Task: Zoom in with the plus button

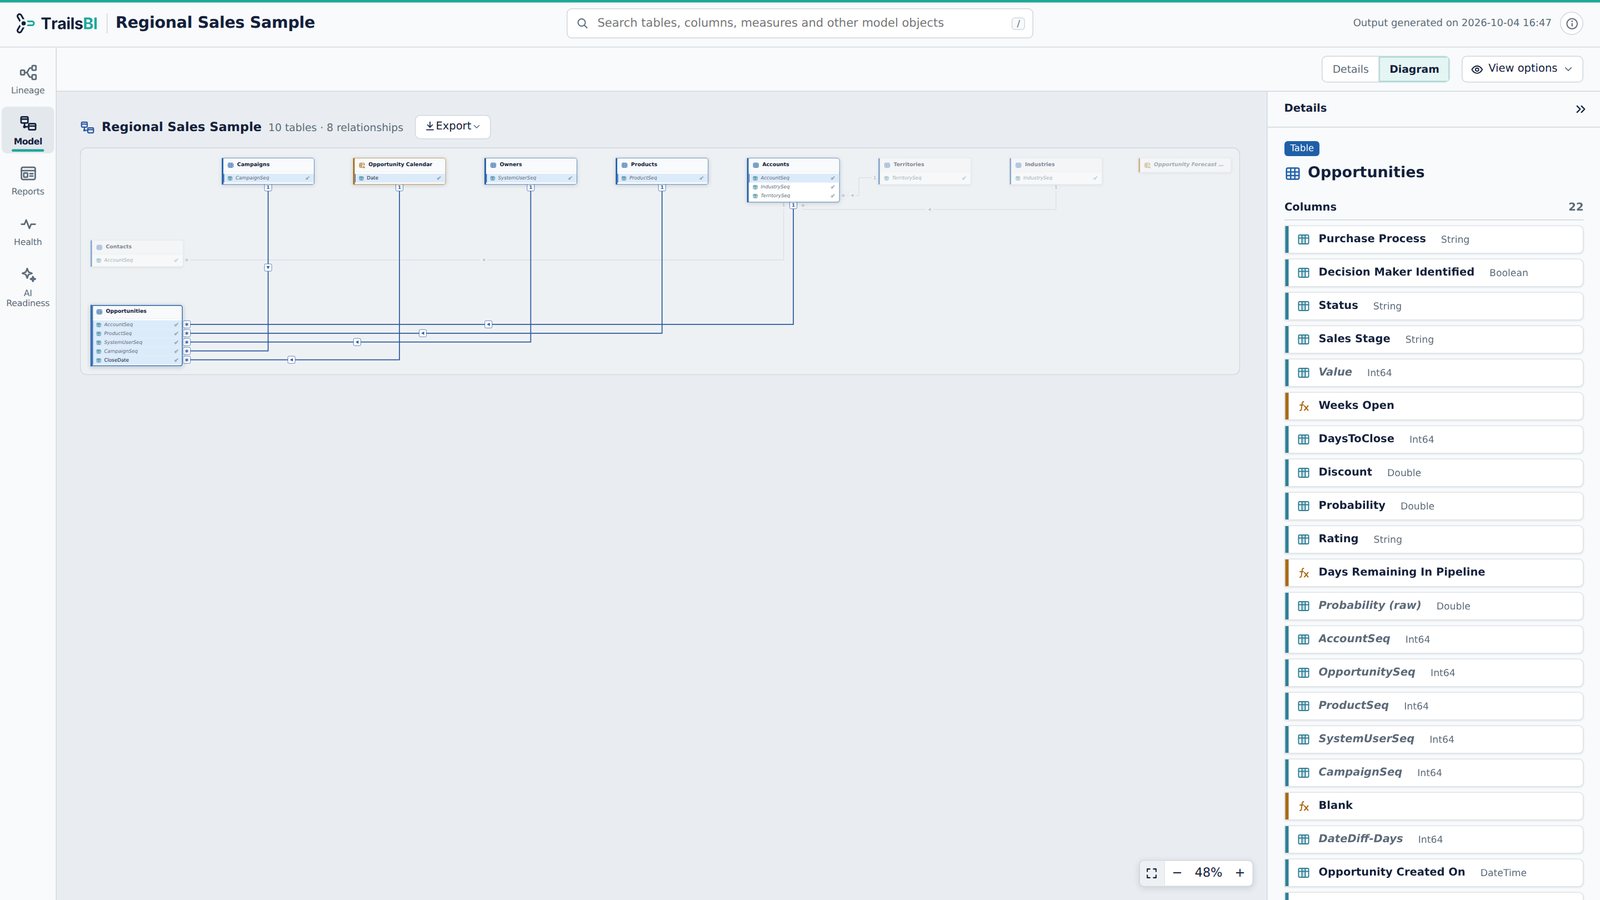Action: 1240,873
